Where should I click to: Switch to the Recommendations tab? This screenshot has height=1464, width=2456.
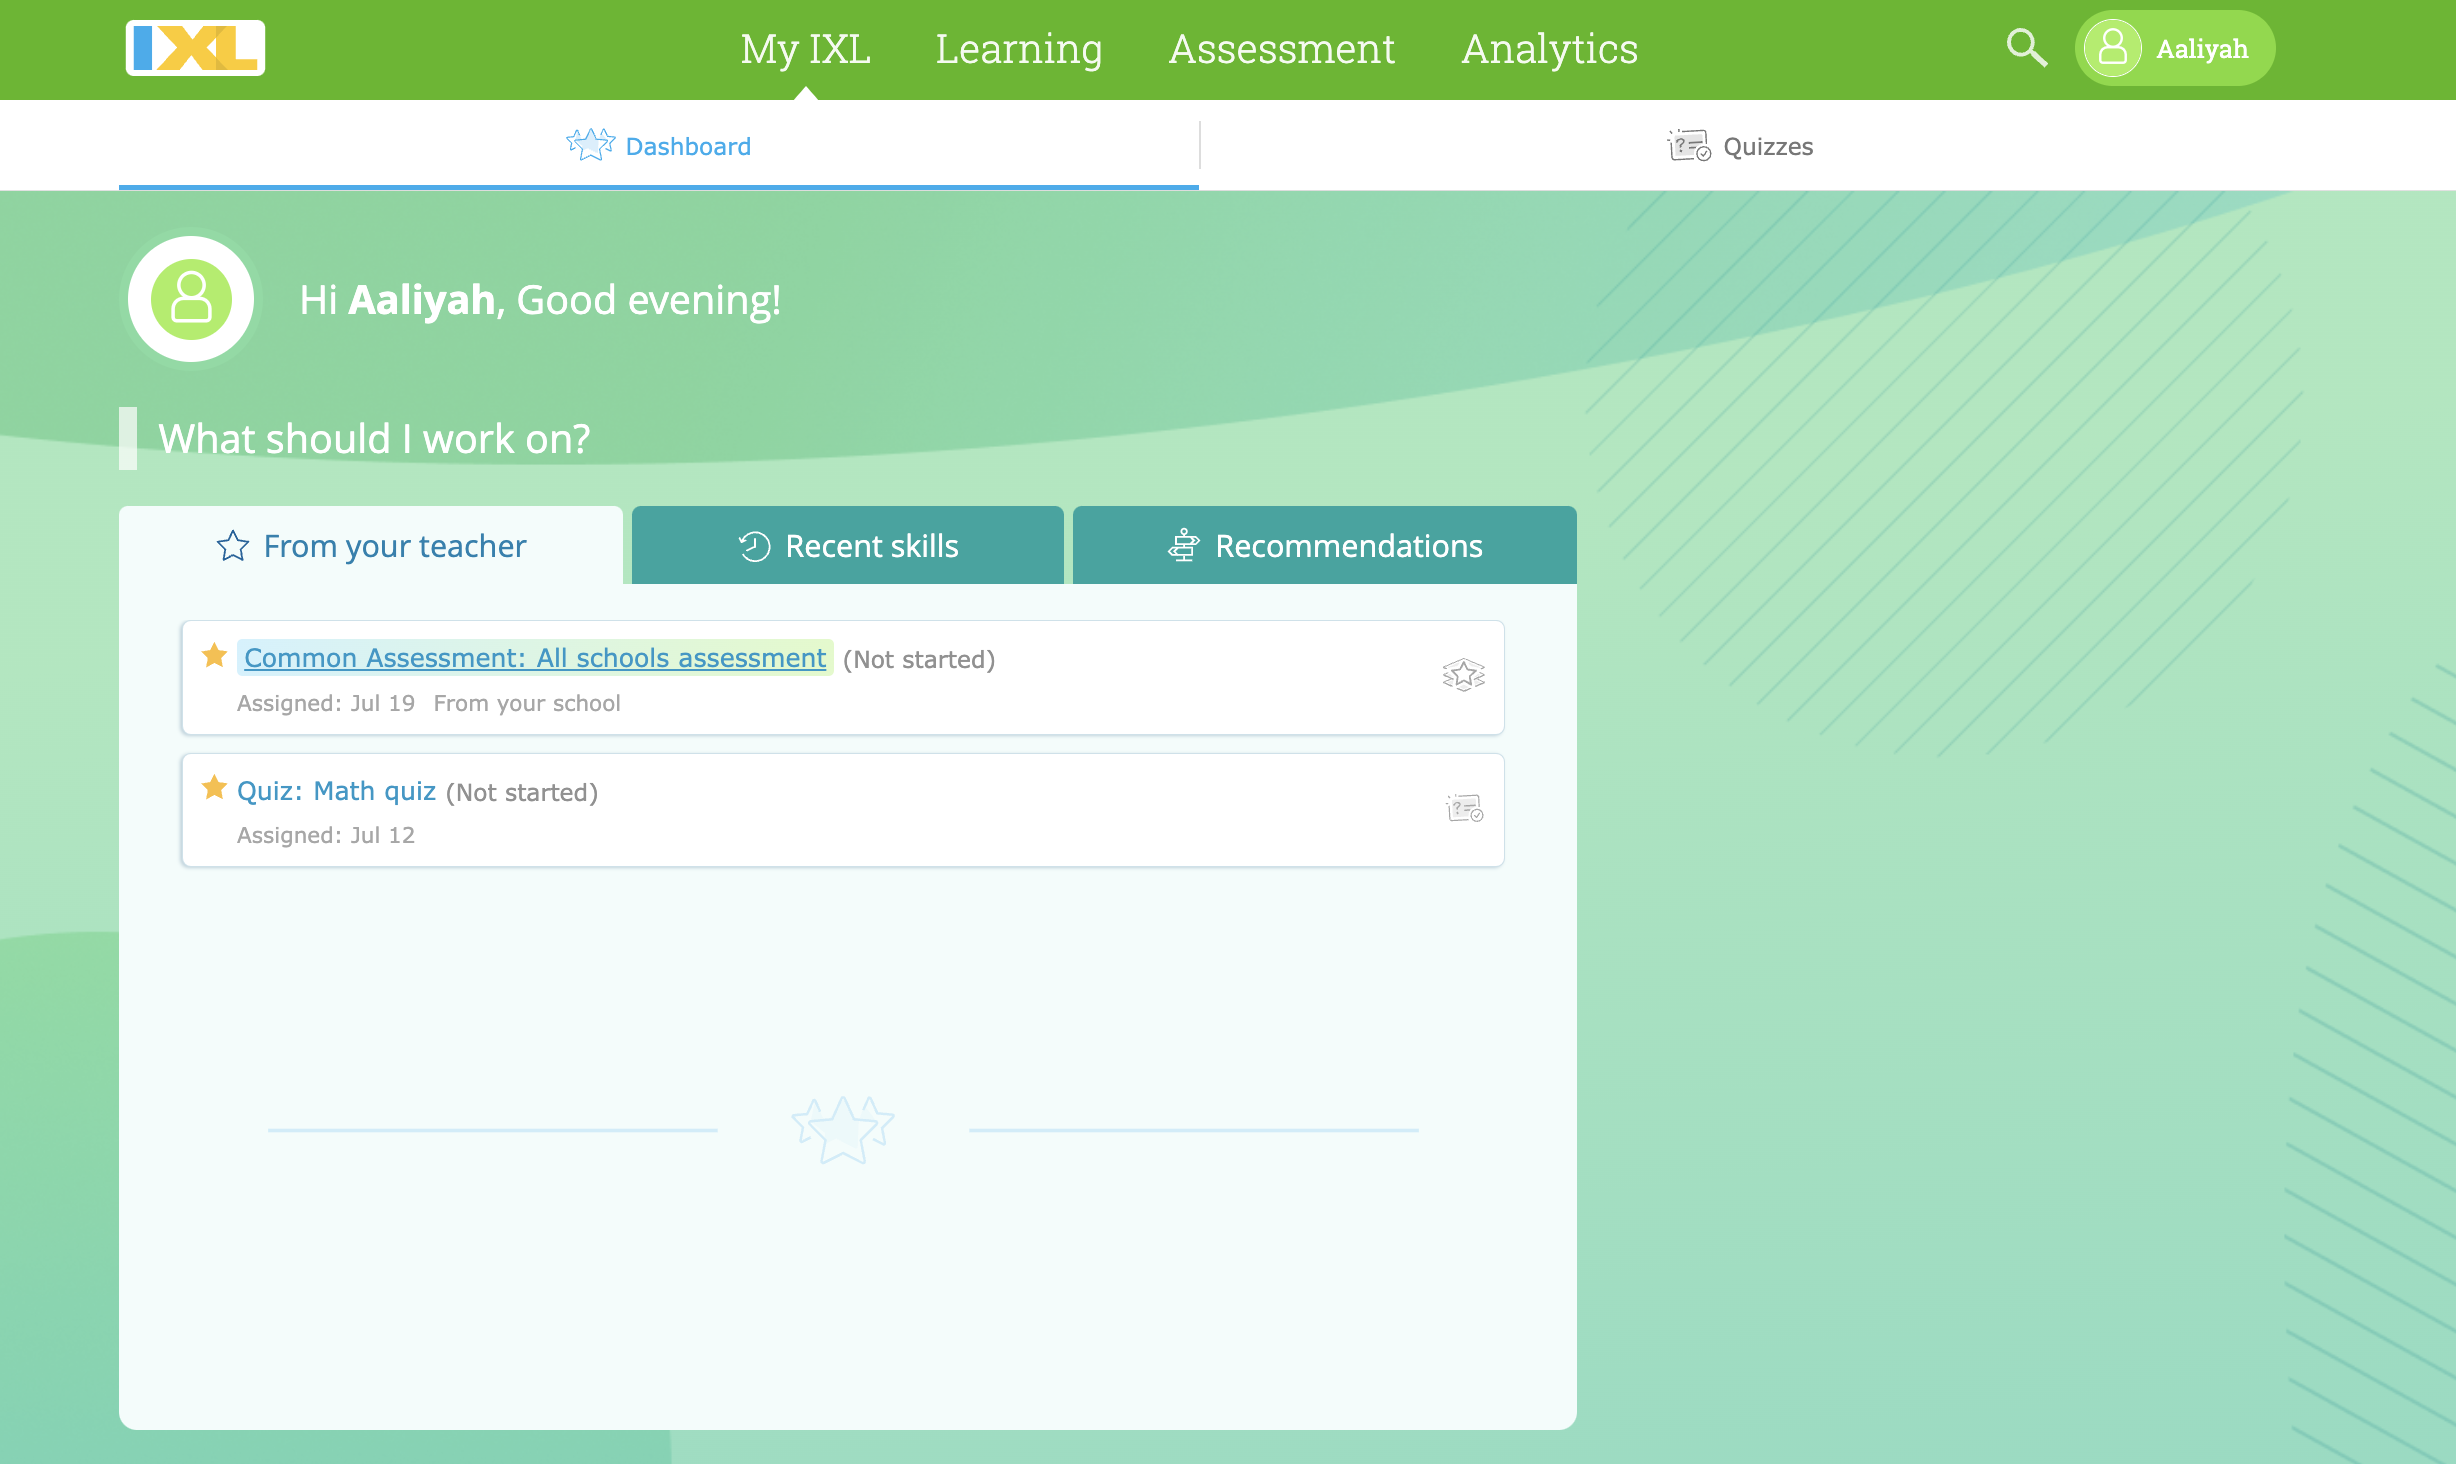pyautogui.click(x=1325, y=546)
